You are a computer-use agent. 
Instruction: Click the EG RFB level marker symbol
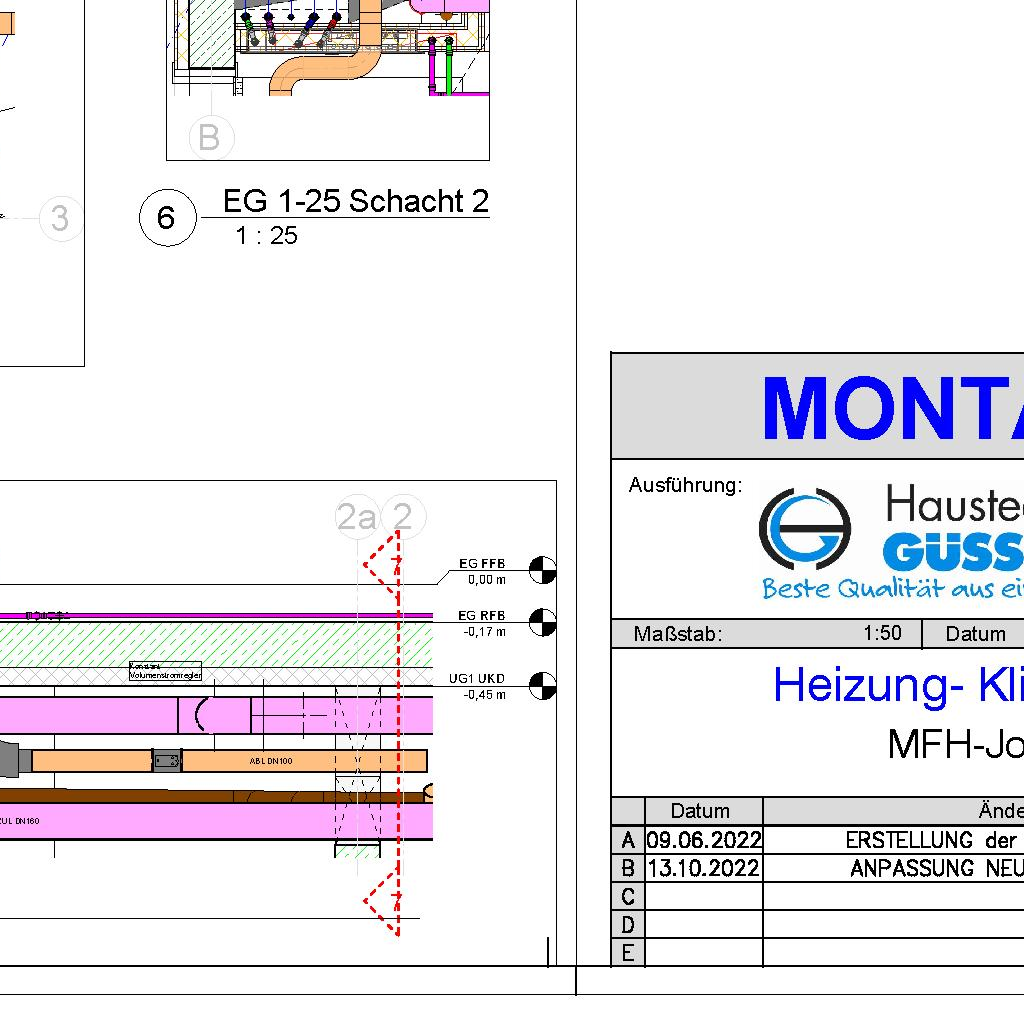click(x=542, y=621)
